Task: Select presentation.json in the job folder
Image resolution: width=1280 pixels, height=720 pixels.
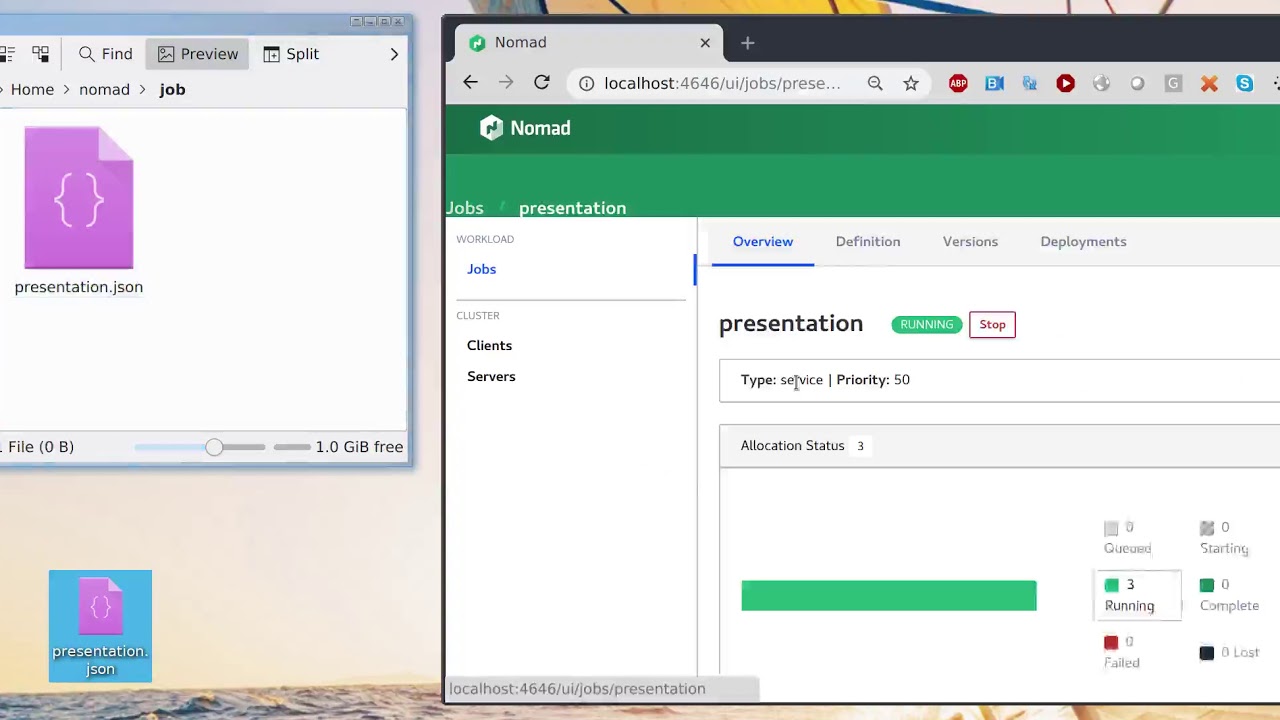Action: click(x=79, y=211)
